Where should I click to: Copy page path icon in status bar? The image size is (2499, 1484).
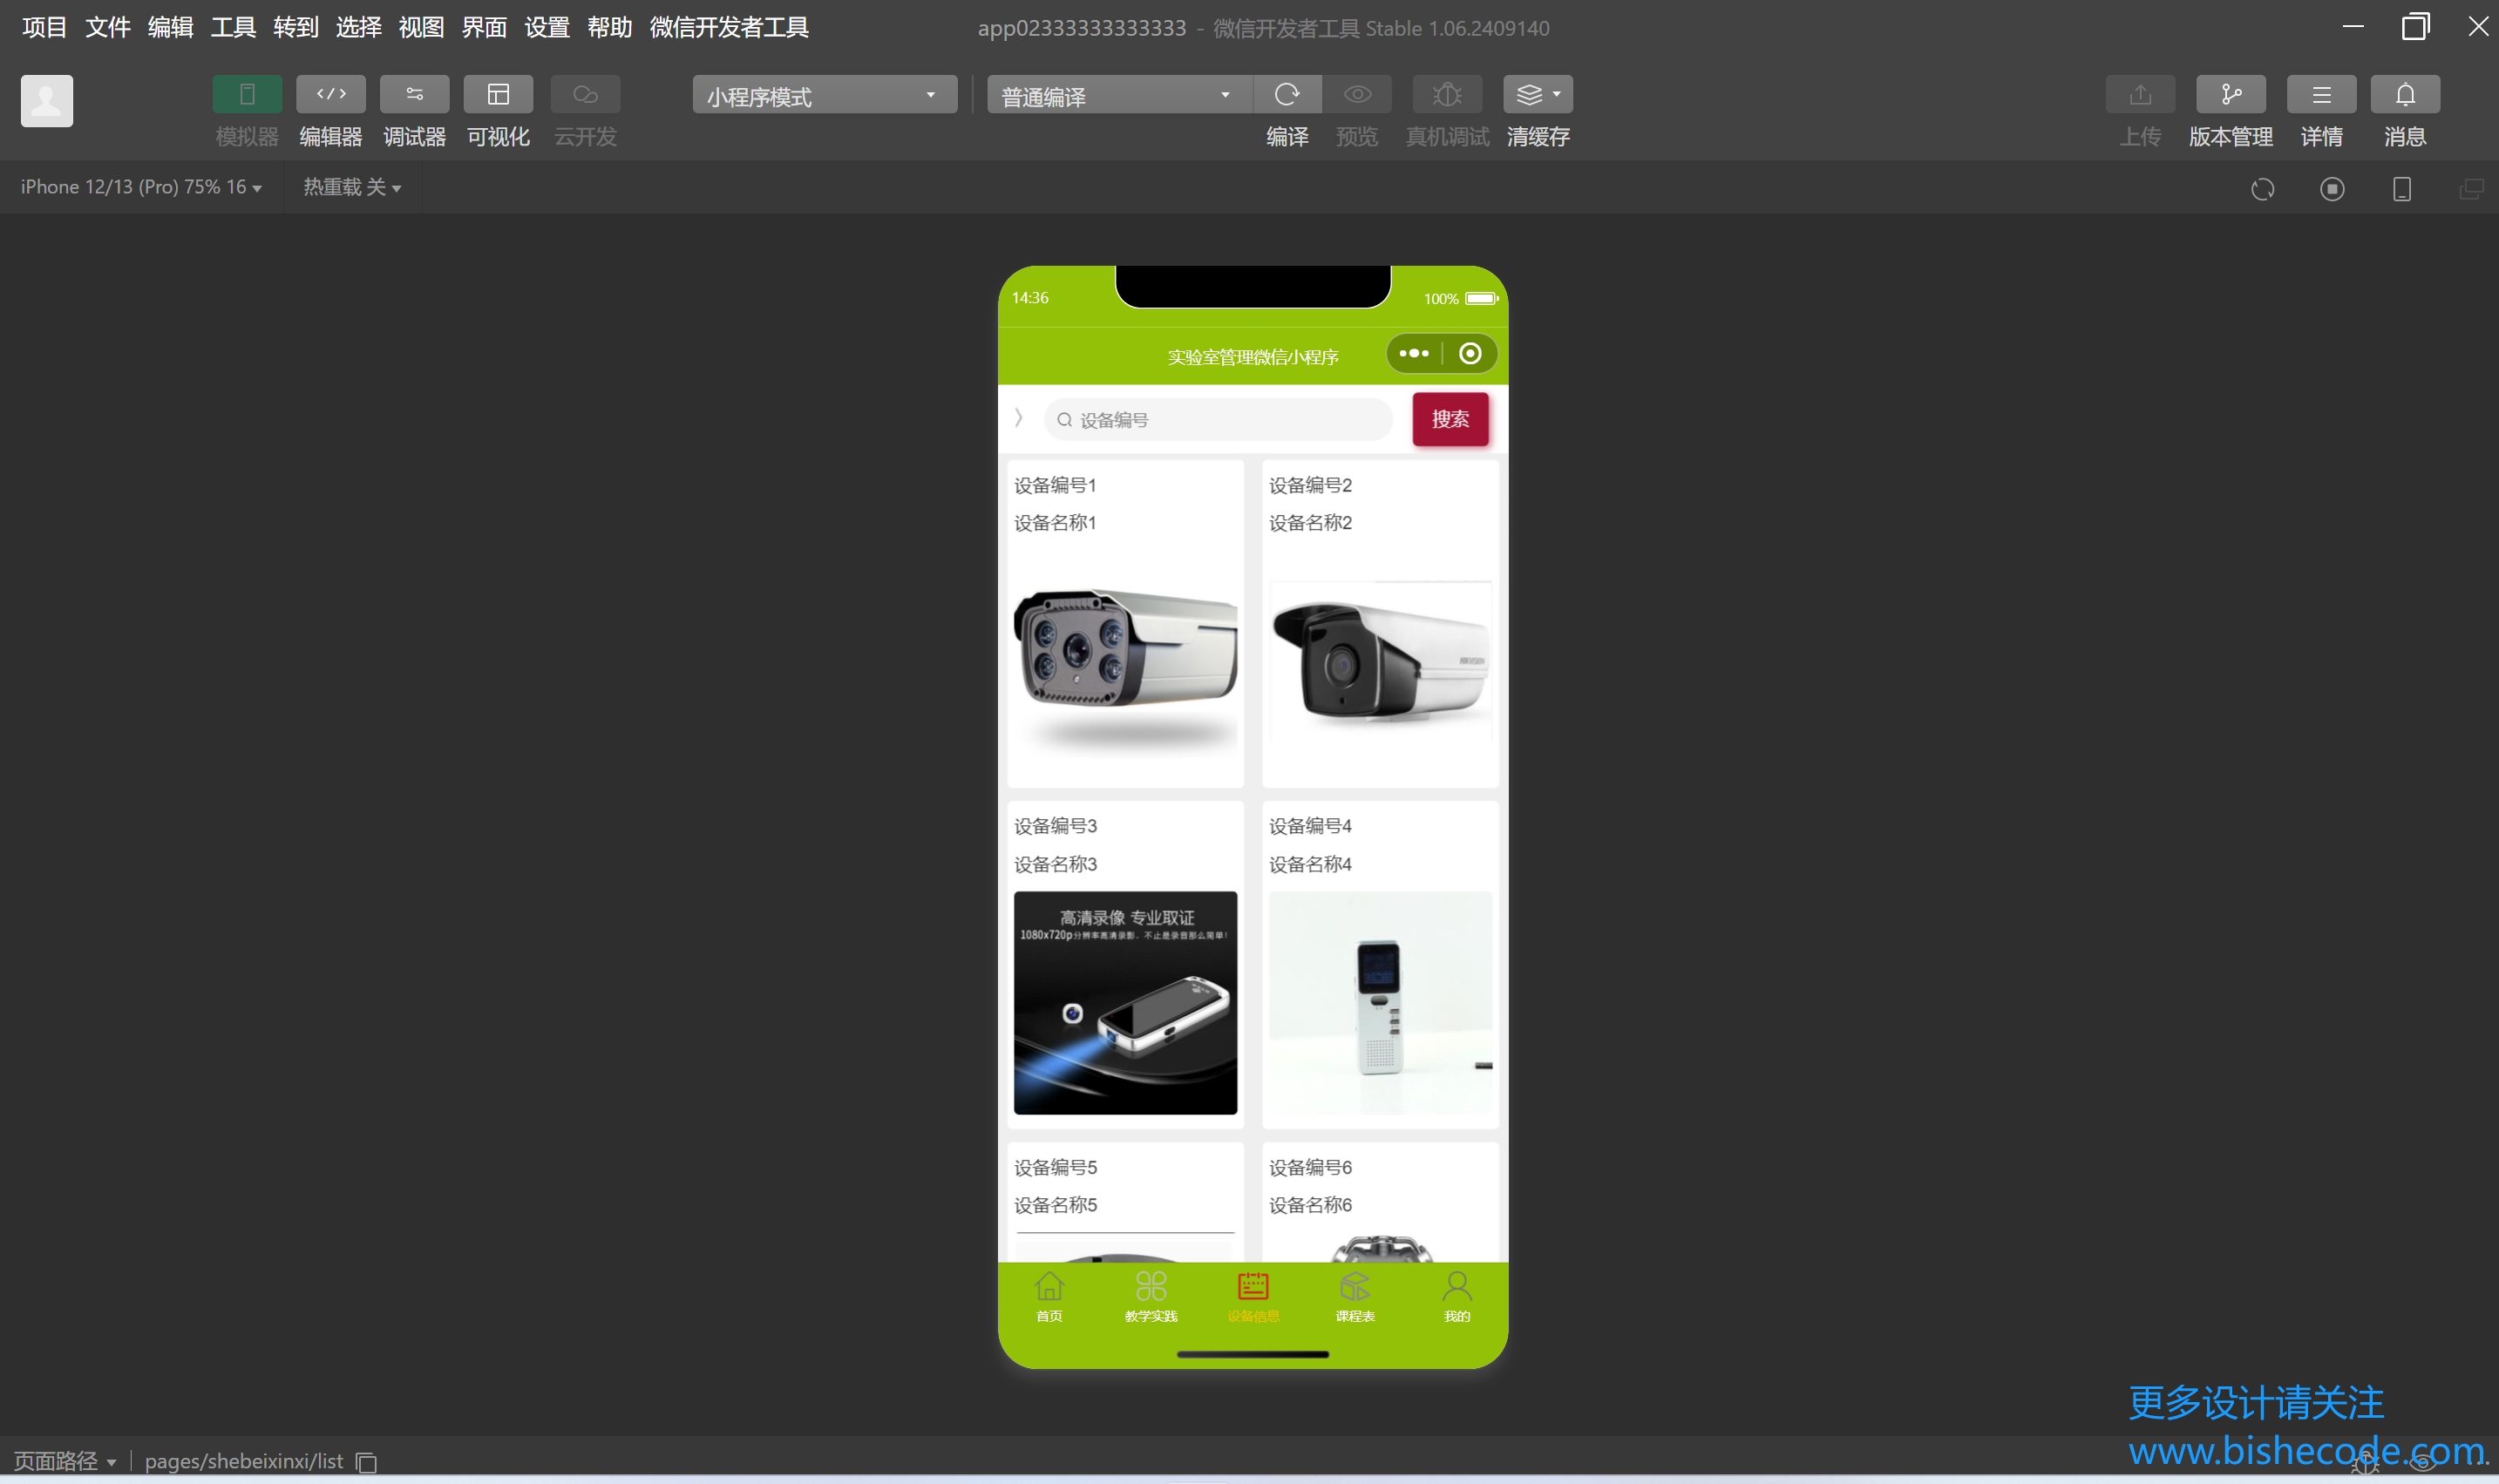(x=367, y=1462)
